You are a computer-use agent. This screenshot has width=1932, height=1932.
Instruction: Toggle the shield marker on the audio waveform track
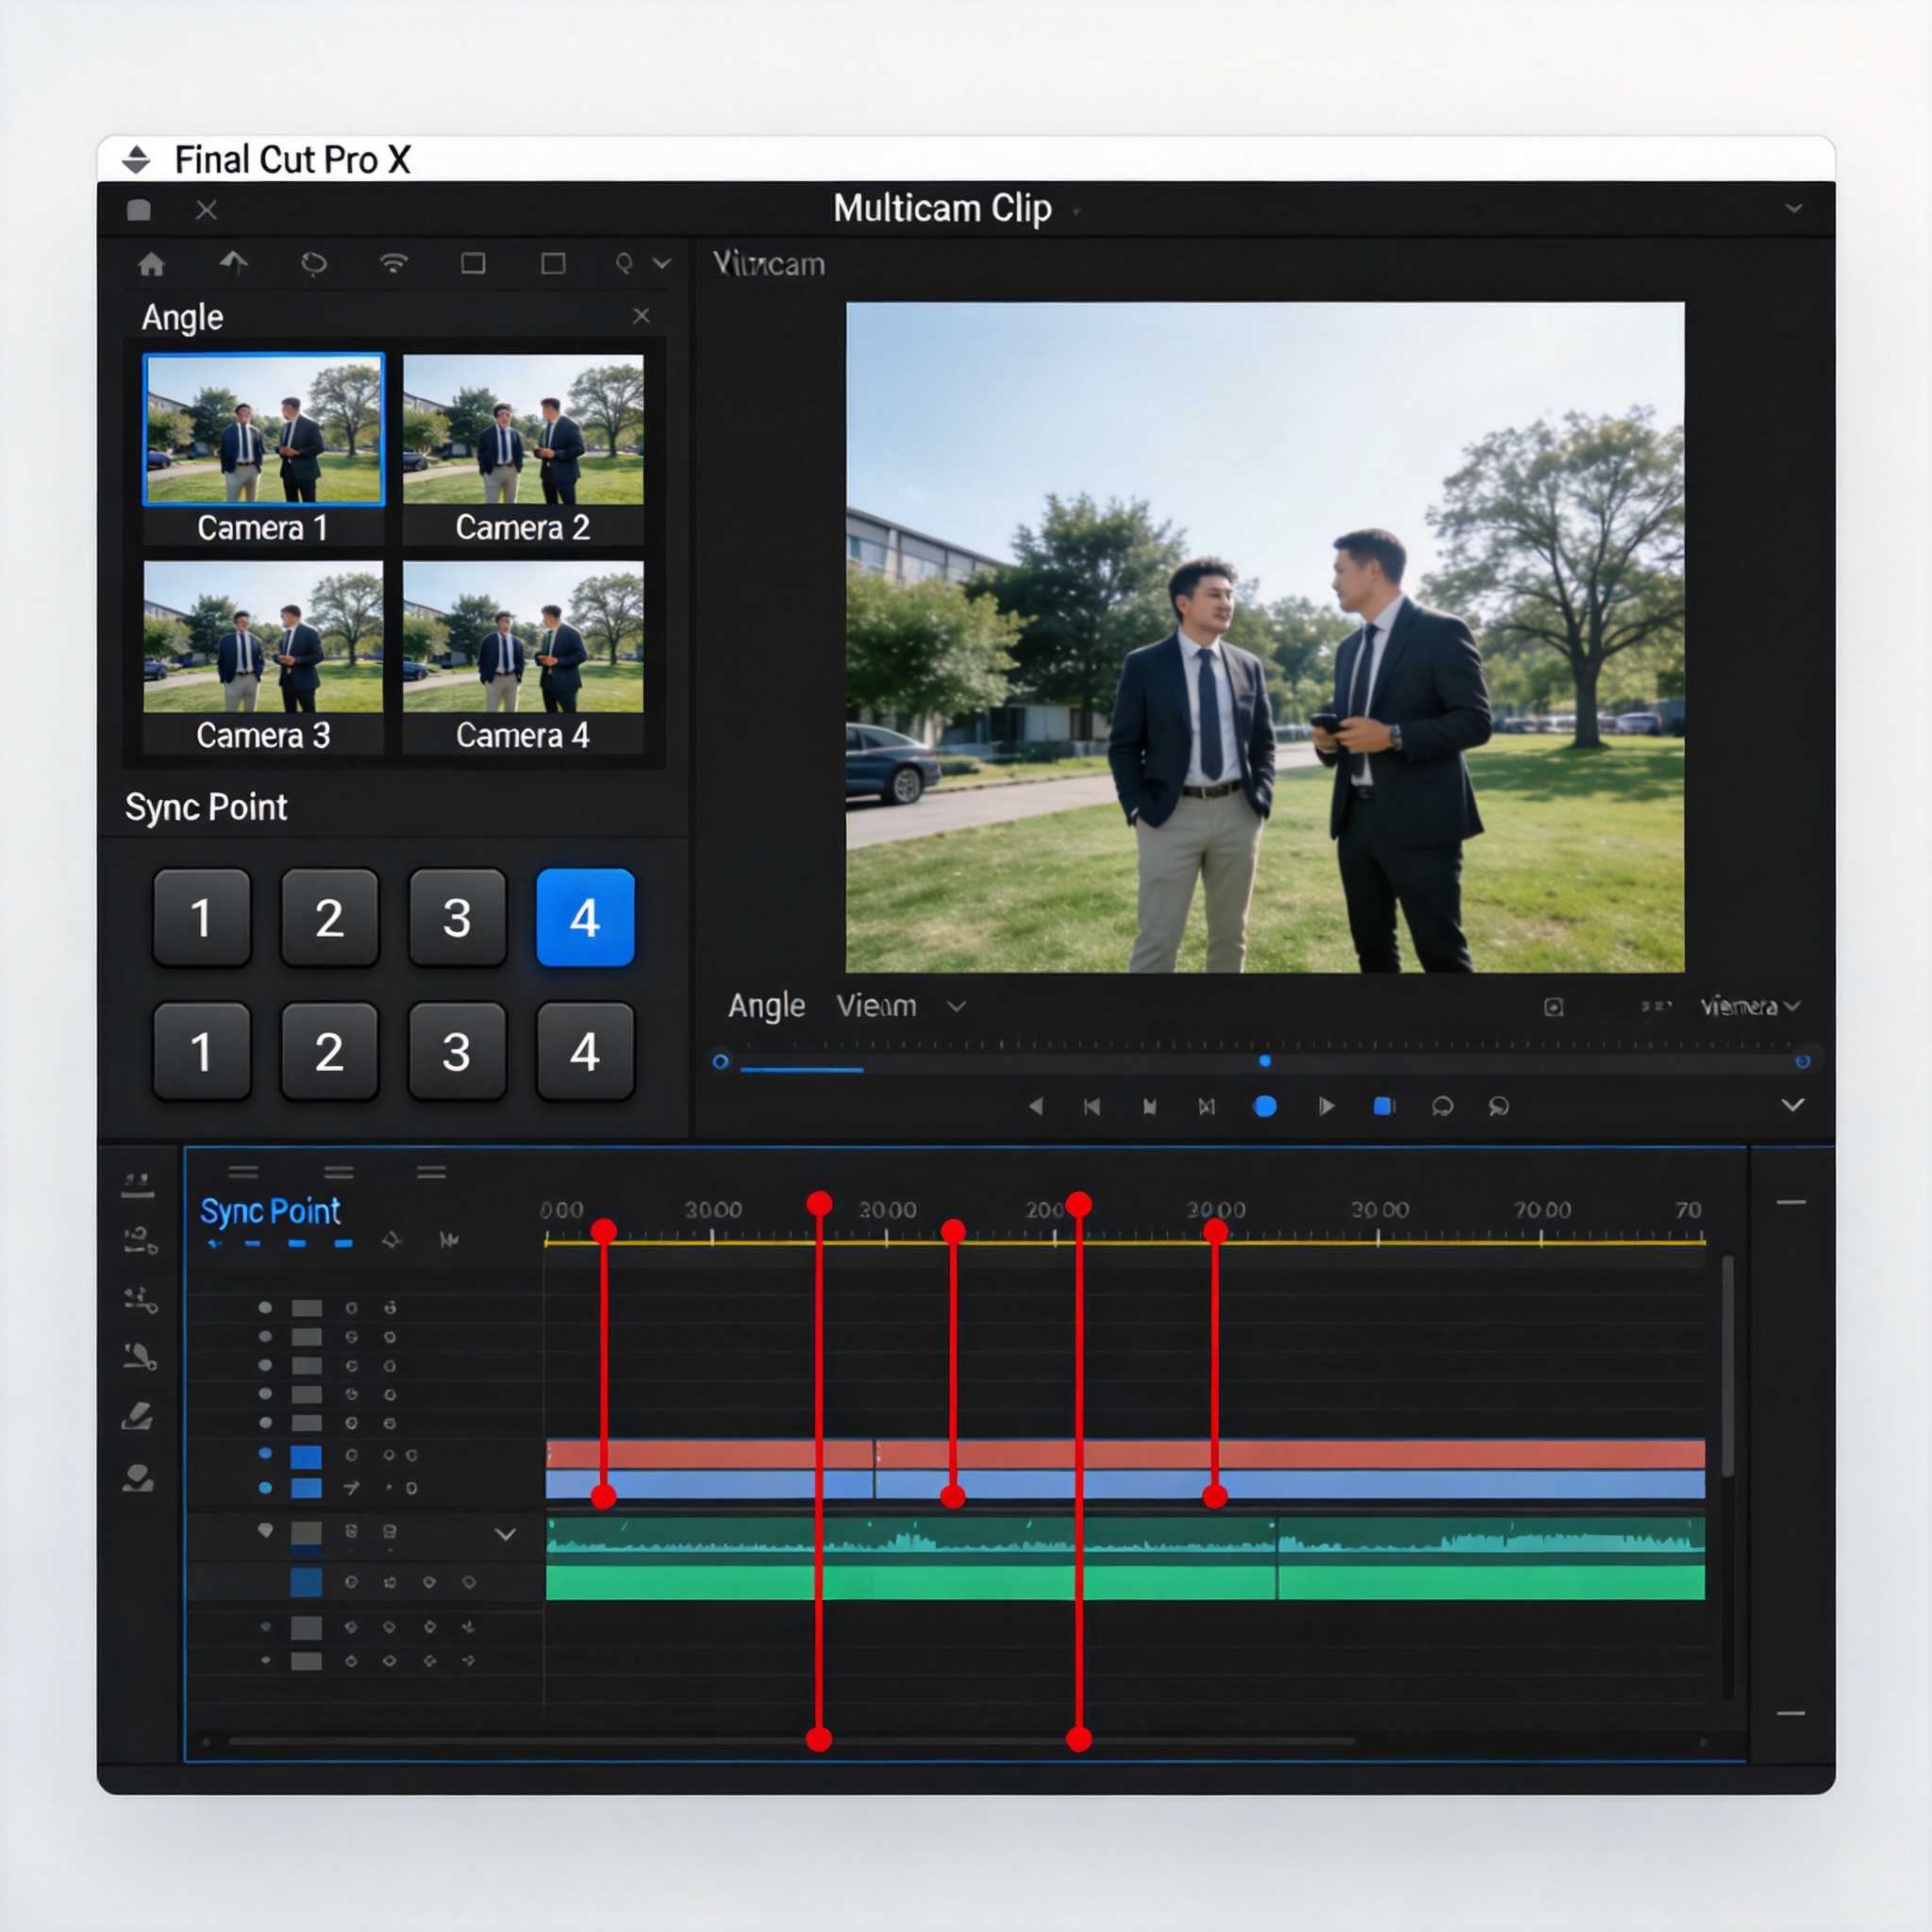point(265,1530)
